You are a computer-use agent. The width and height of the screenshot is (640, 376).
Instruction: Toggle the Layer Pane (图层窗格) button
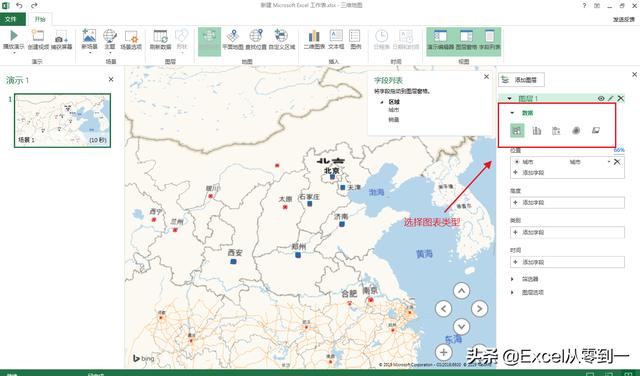pyautogui.click(x=466, y=41)
